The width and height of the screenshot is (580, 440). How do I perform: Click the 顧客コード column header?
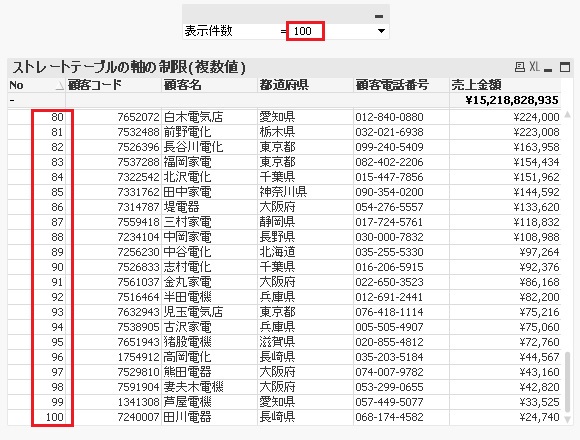(114, 85)
